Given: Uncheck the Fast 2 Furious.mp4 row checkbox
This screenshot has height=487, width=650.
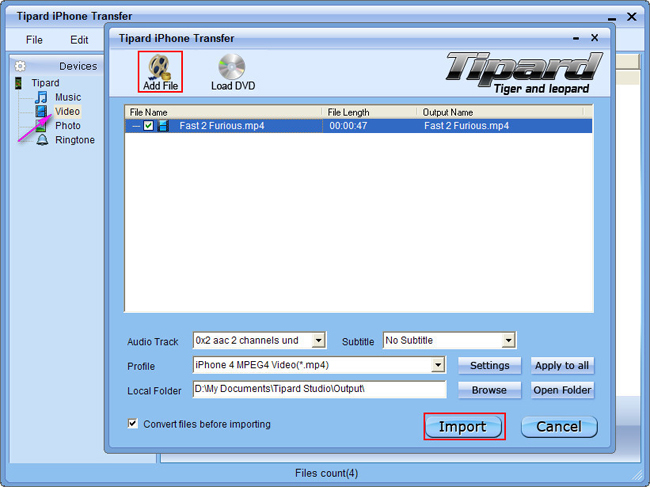Looking at the screenshot, I should (148, 126).
